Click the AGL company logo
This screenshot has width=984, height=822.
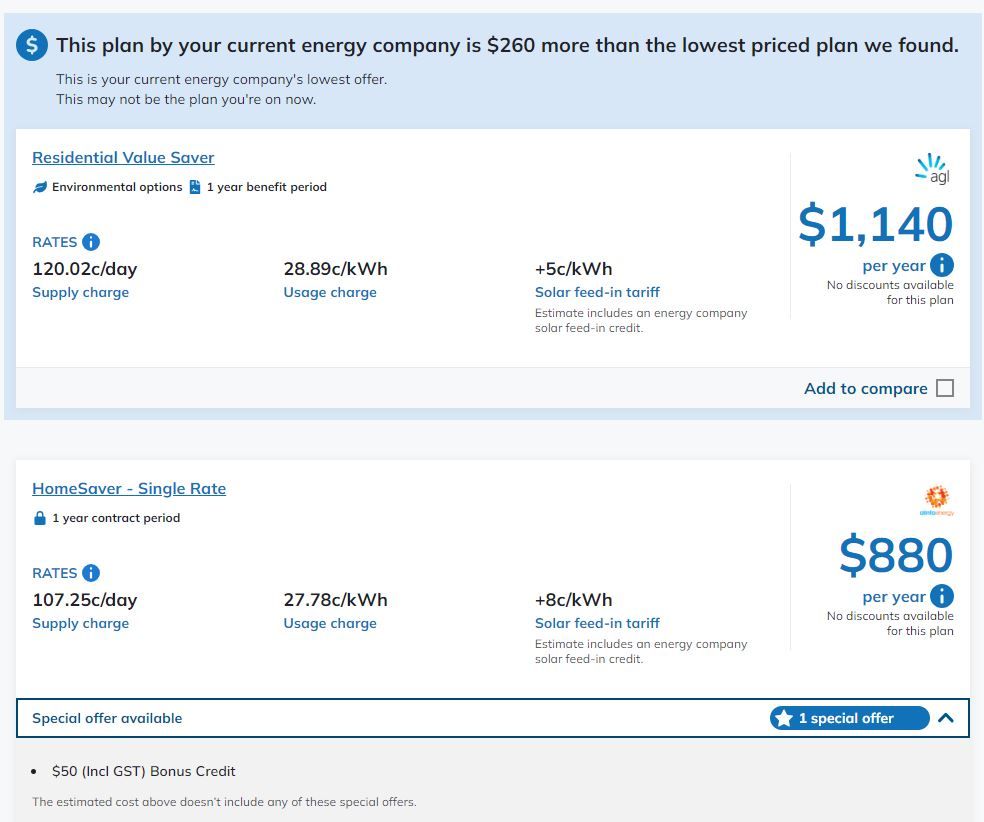click(x=932, y=169)
